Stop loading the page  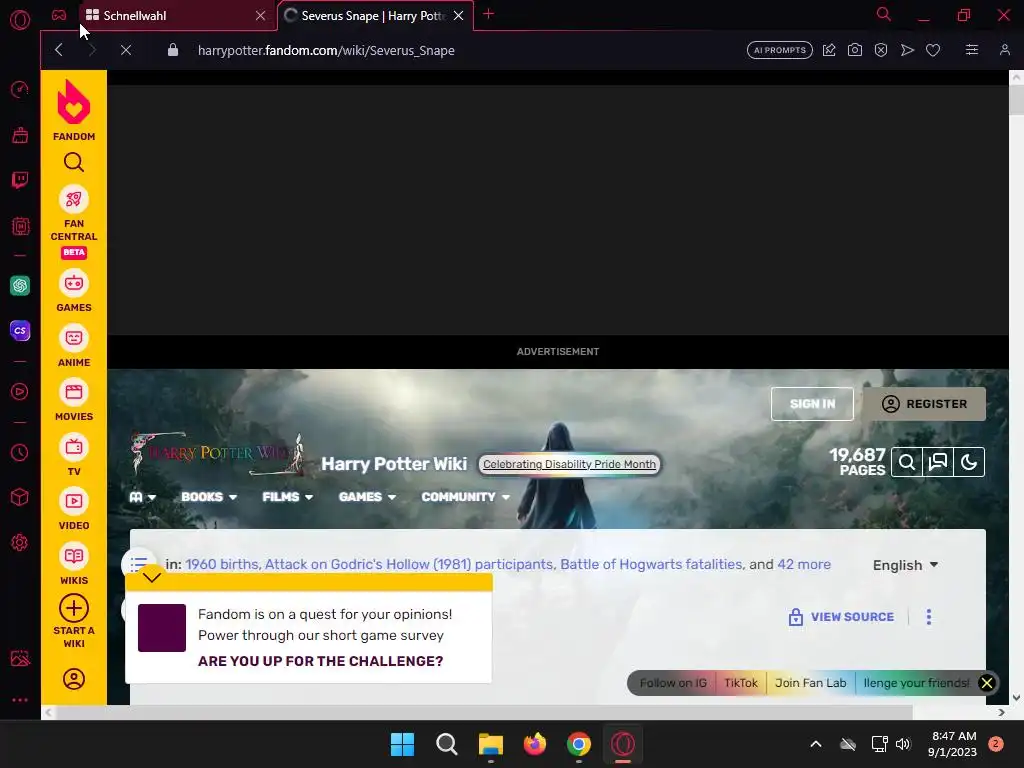126,50
